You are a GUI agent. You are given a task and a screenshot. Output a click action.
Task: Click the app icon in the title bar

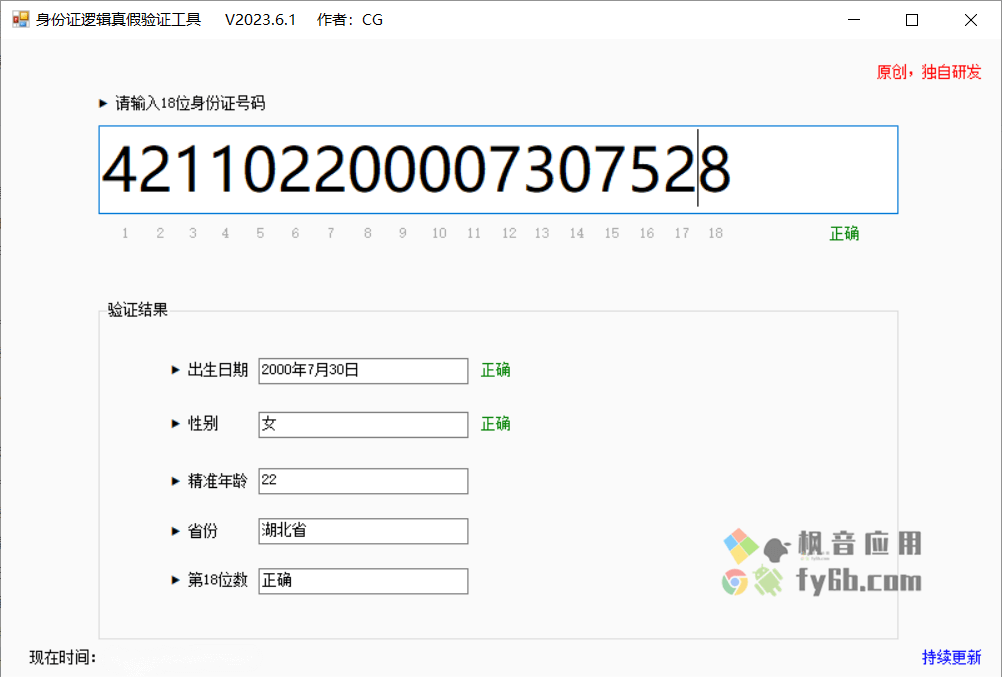pos(20,20)
